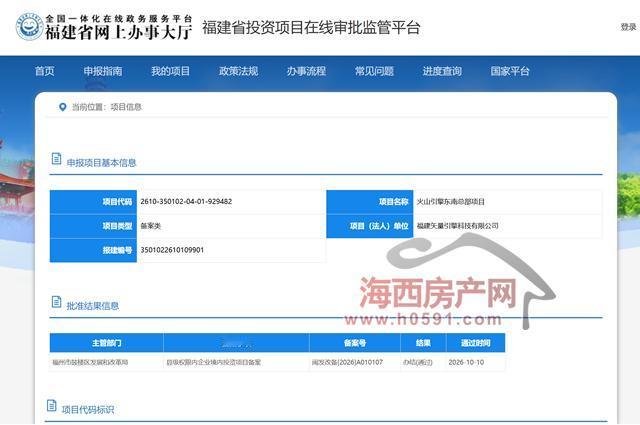Open the 申报指南 navigation item

click(103, 71)
